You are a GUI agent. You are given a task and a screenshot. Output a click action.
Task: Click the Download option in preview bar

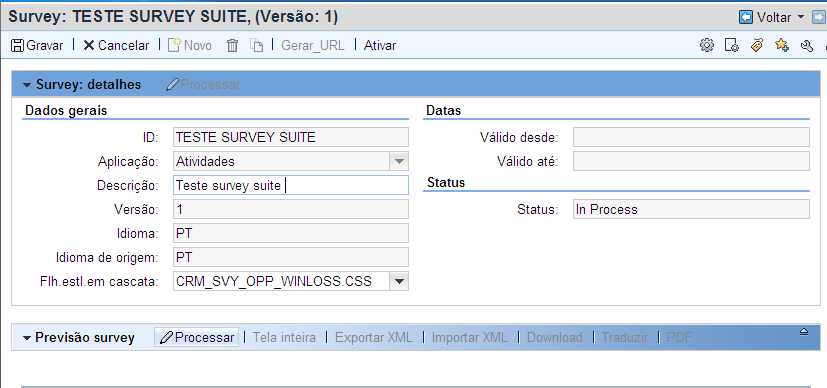click(x=555, y=337)
